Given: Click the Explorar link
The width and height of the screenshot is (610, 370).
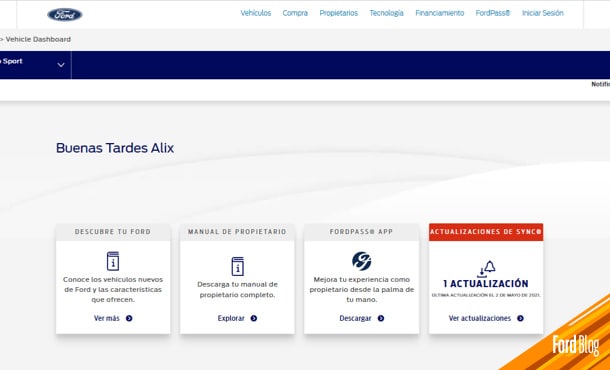Looking at the screenshot, I should 231,318.
